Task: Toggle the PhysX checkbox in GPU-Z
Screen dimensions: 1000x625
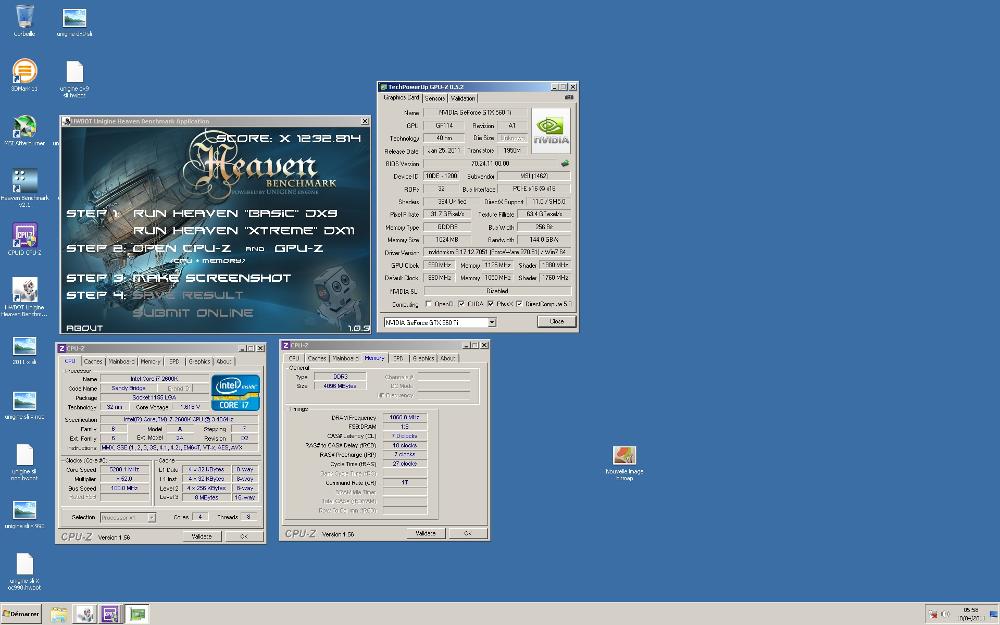Action: (x=490, y=304)
